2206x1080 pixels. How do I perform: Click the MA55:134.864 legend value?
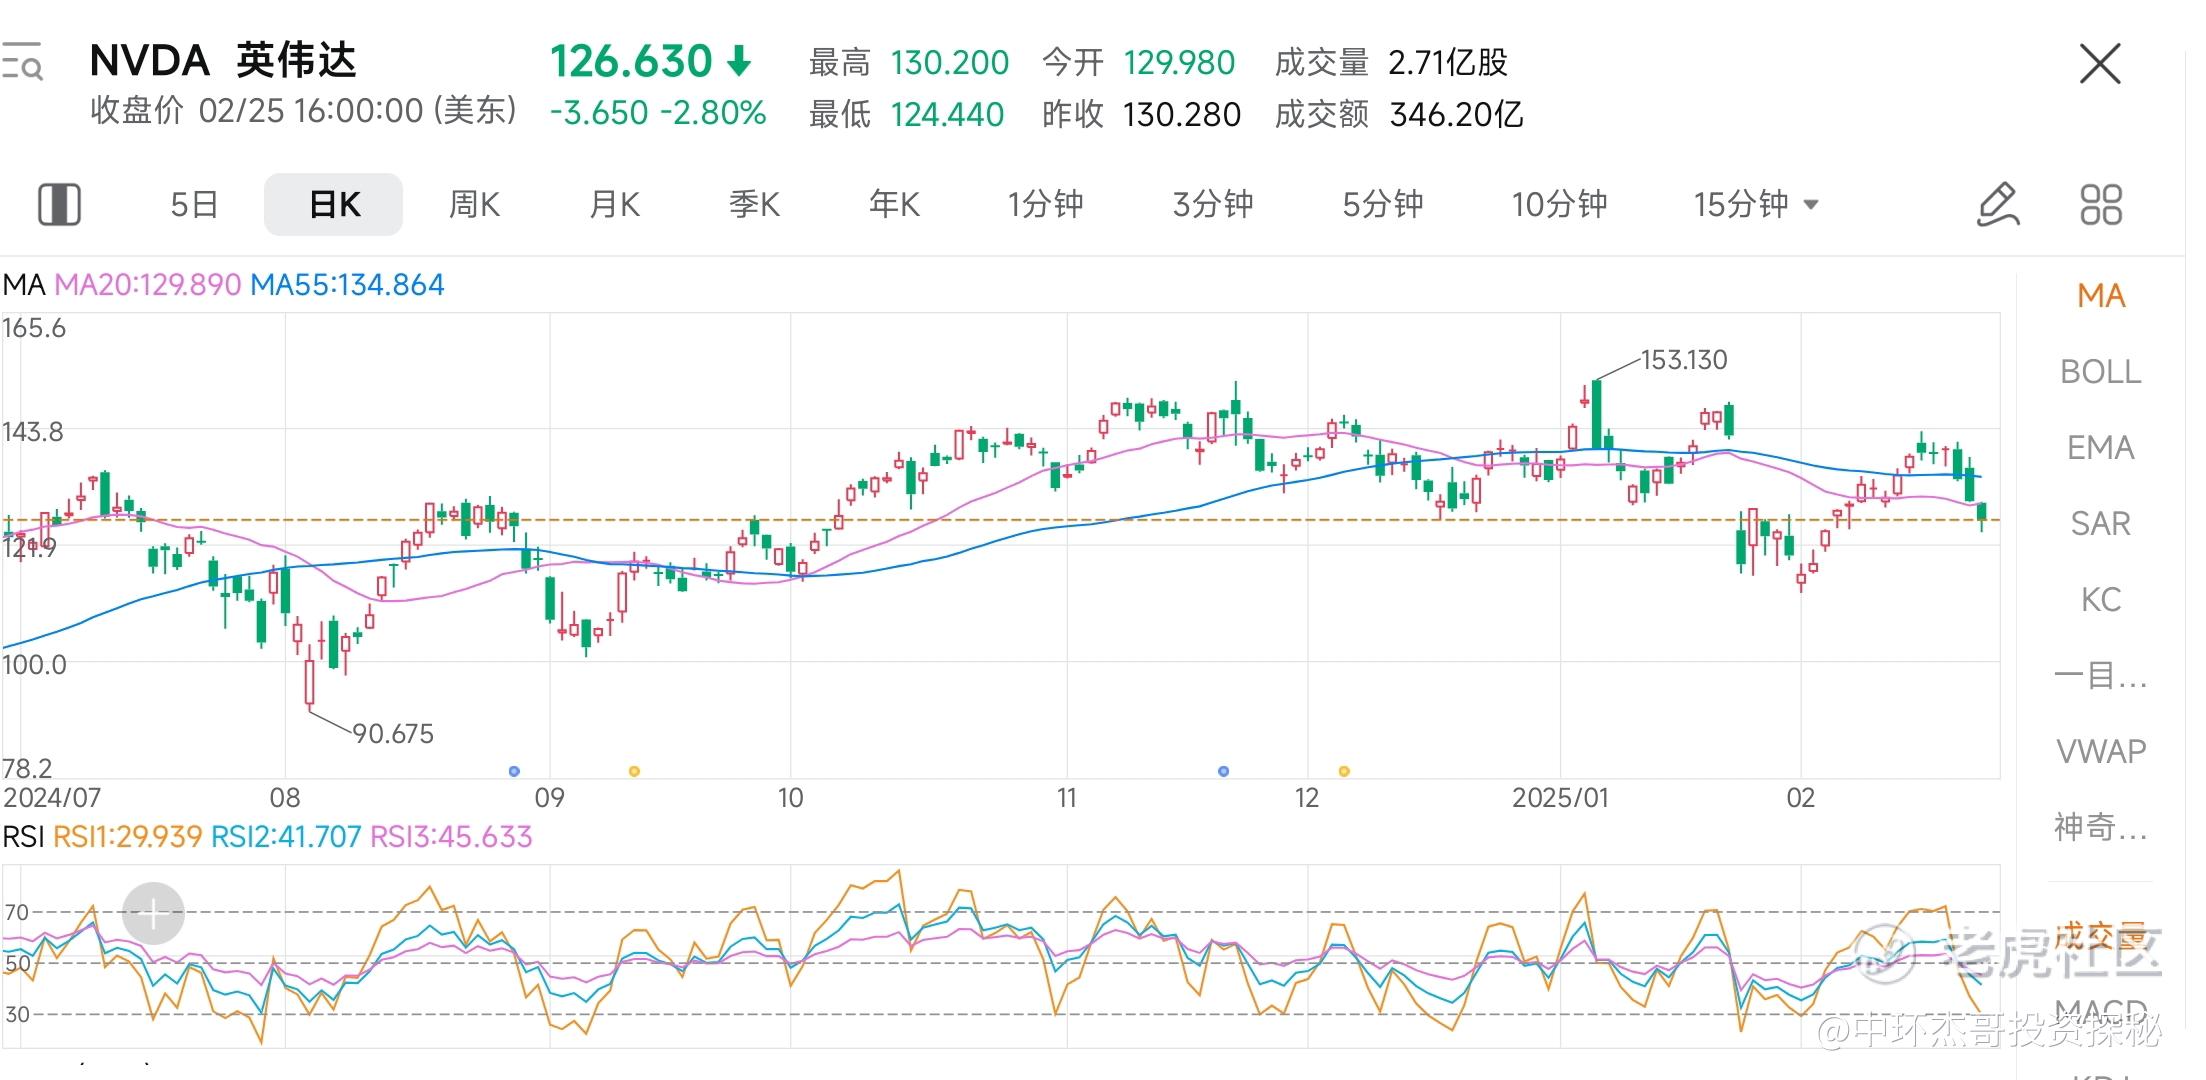tap(347, 285)
